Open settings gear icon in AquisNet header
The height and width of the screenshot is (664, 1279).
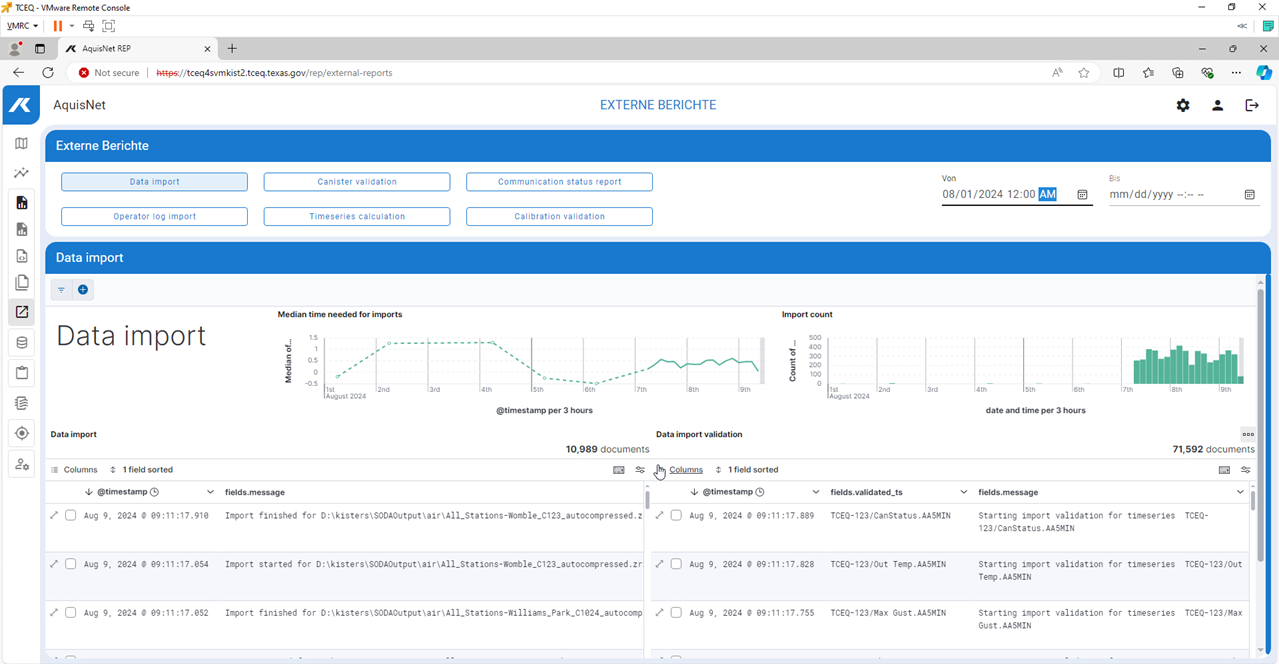1183,105
